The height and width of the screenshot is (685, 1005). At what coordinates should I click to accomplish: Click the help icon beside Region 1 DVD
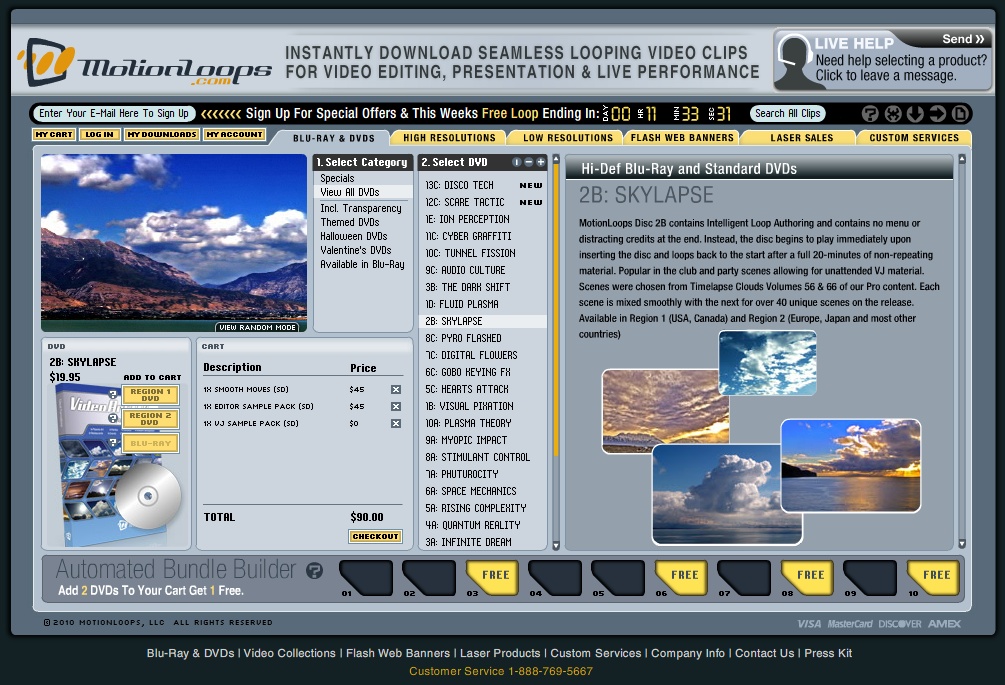coord(113,394)
